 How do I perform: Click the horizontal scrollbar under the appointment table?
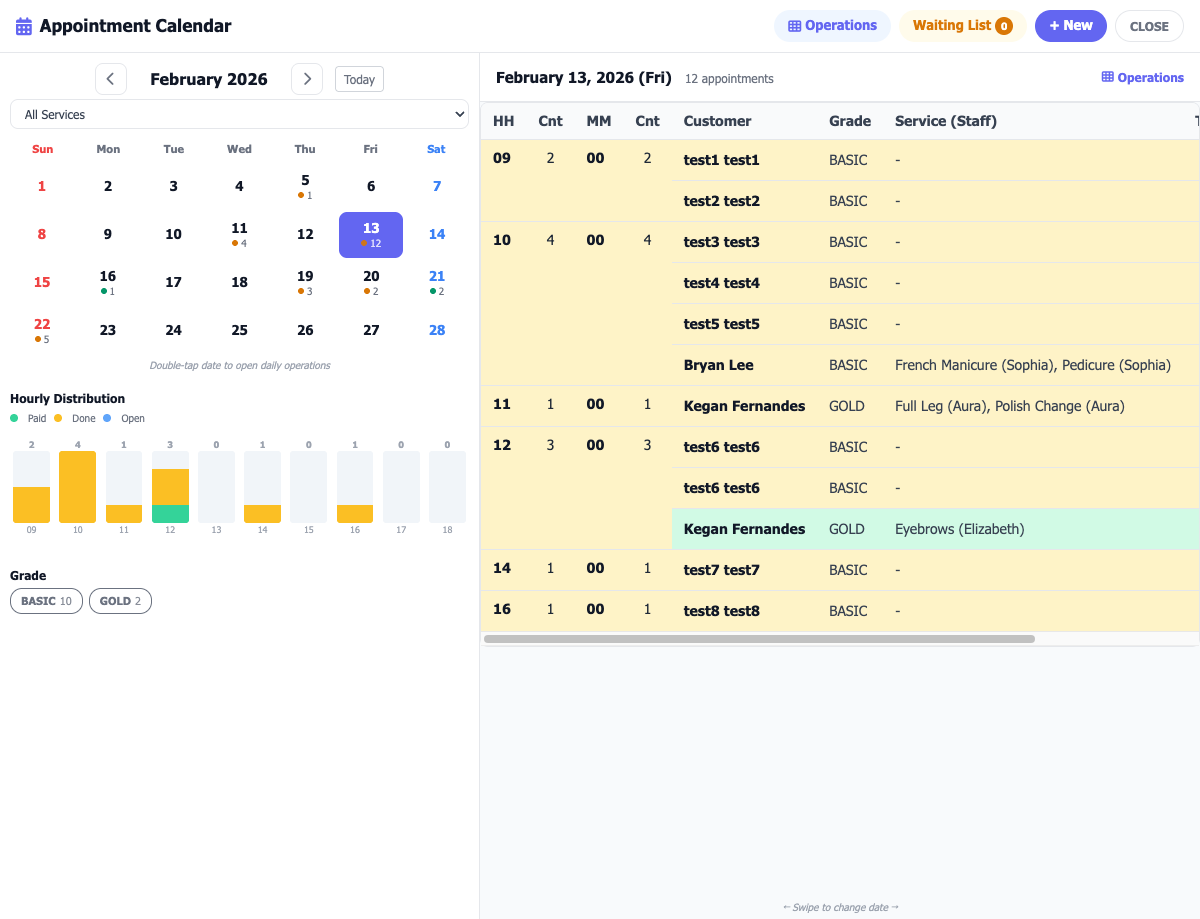click(x=760, y=637)
